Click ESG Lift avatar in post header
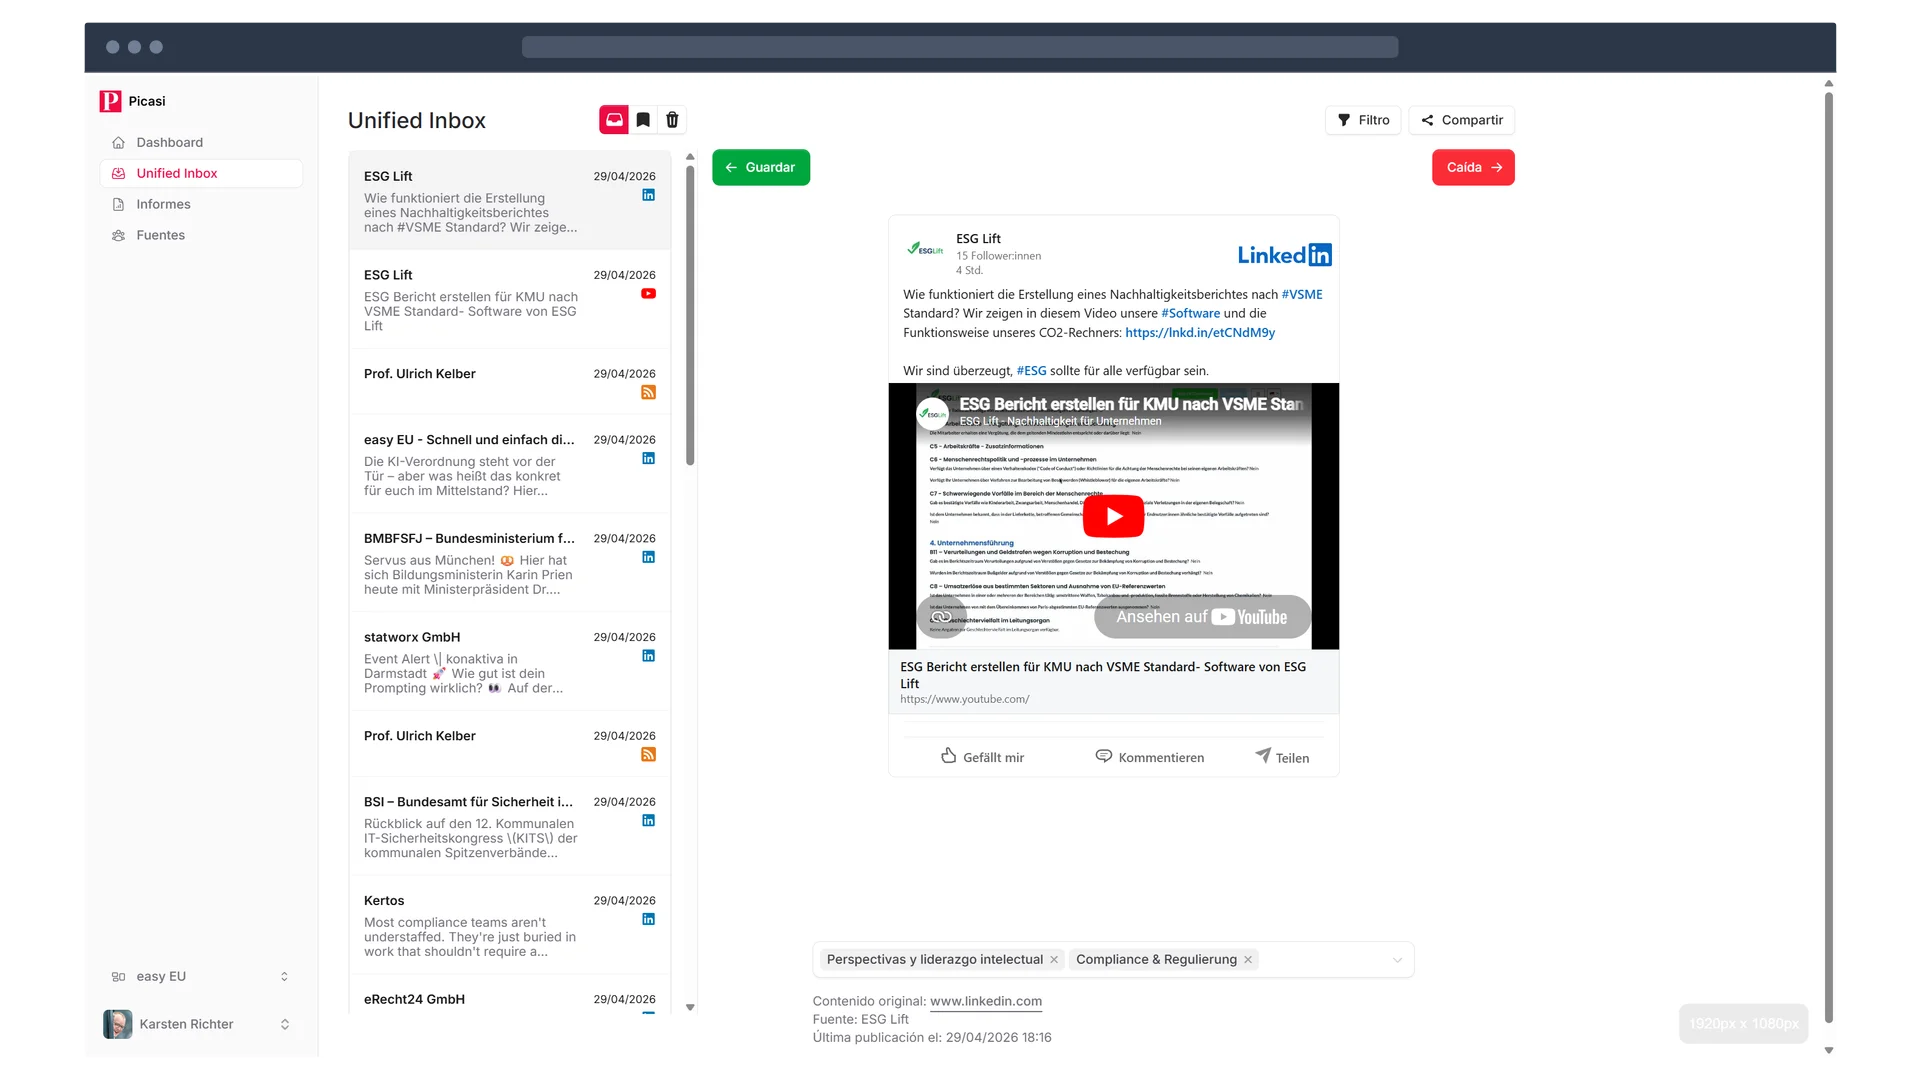Image resolution: width=1920 pixels, height=1080 pixels. (x=926, y=250)
